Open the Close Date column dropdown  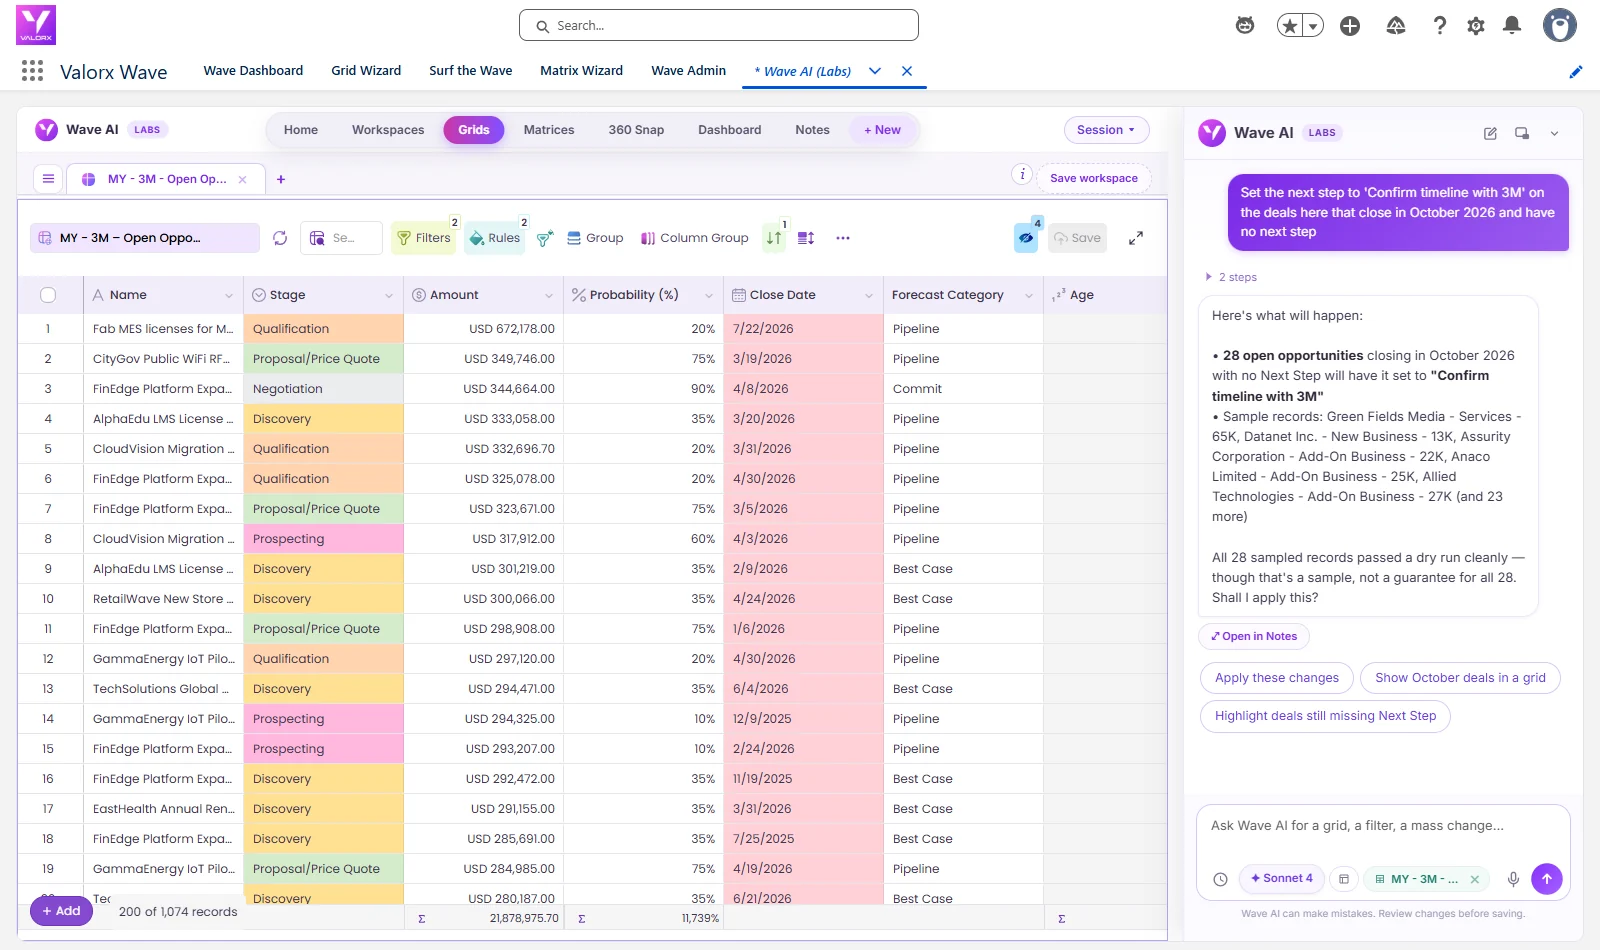click(x=869, y=295)
